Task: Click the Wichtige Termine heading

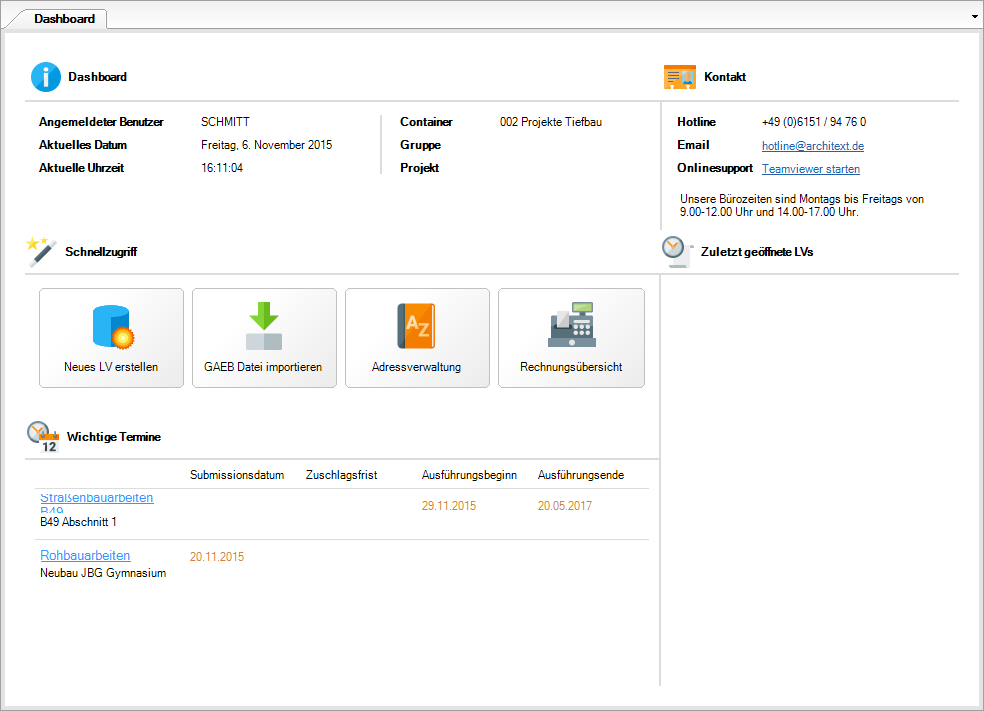Action: pos(114,437)
